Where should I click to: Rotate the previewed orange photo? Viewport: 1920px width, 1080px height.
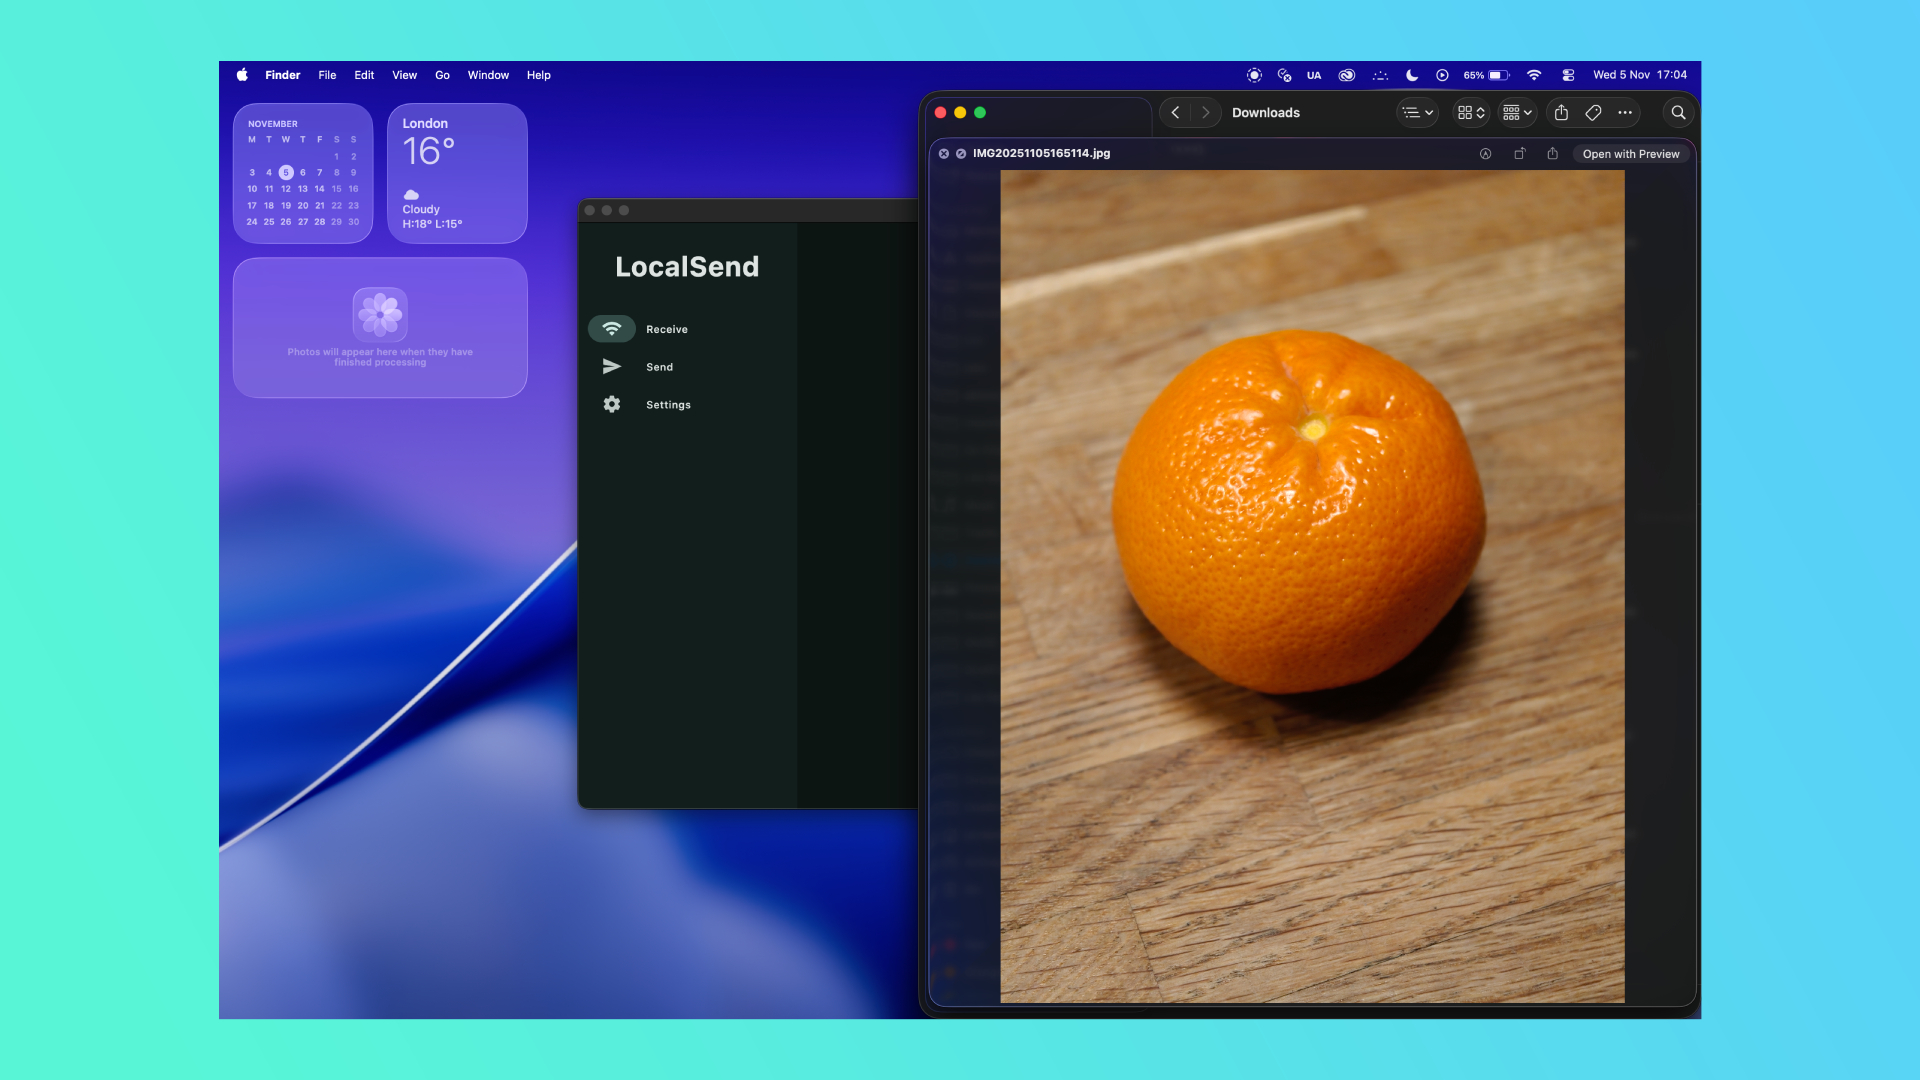pyautogui.click(x=1521, y=154)
